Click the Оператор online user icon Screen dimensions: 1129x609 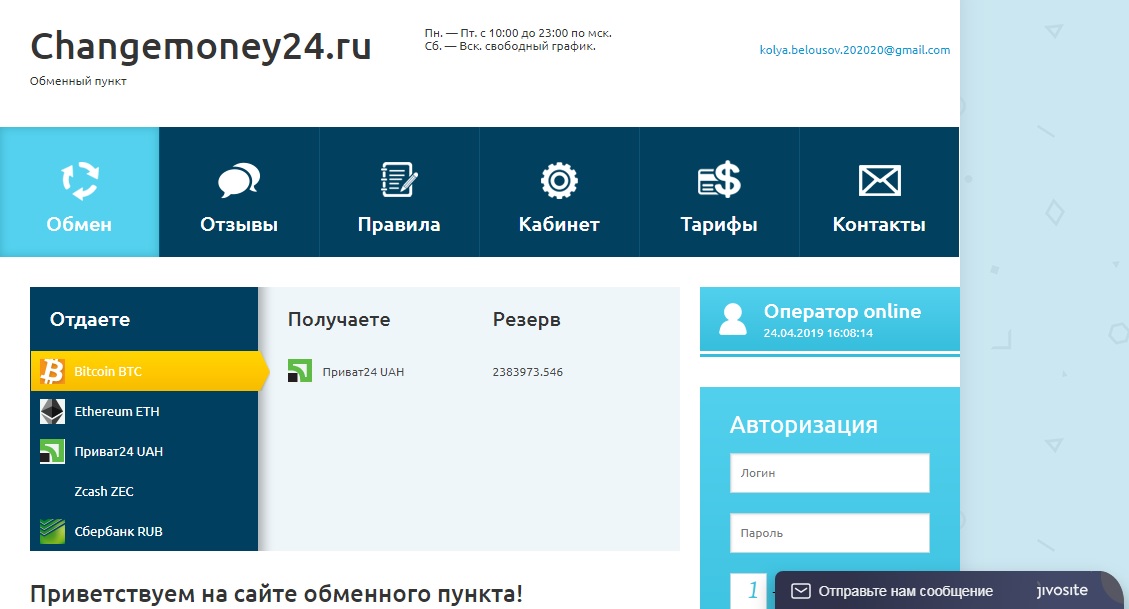pyautogui.click(x=733, y=318)
